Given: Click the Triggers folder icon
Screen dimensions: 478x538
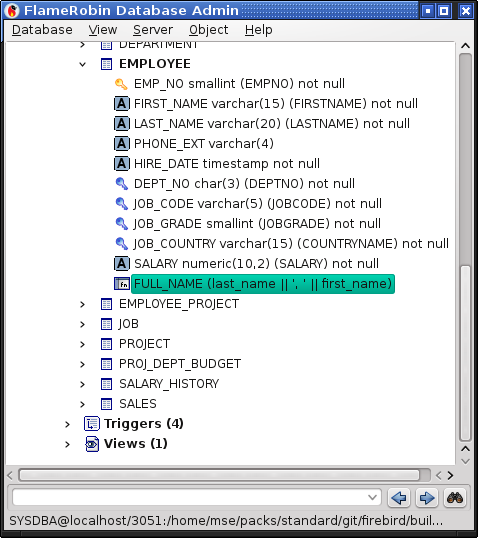Looking at the screenshot, I should click(92, 424).
